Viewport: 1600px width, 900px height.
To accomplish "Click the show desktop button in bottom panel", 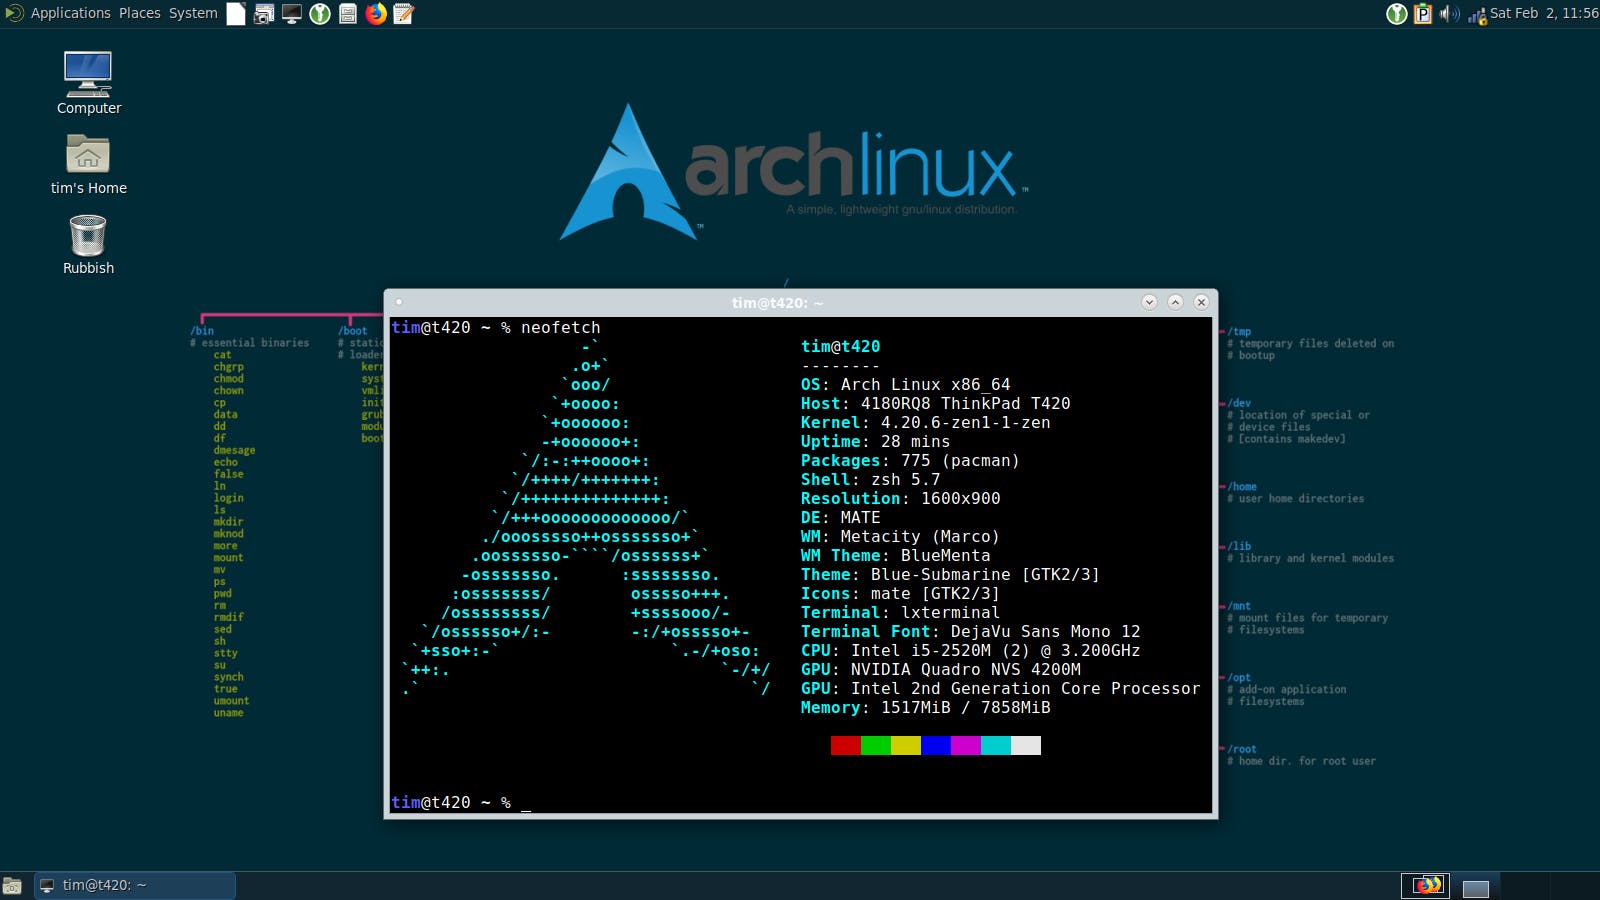I will pos(12,886).
